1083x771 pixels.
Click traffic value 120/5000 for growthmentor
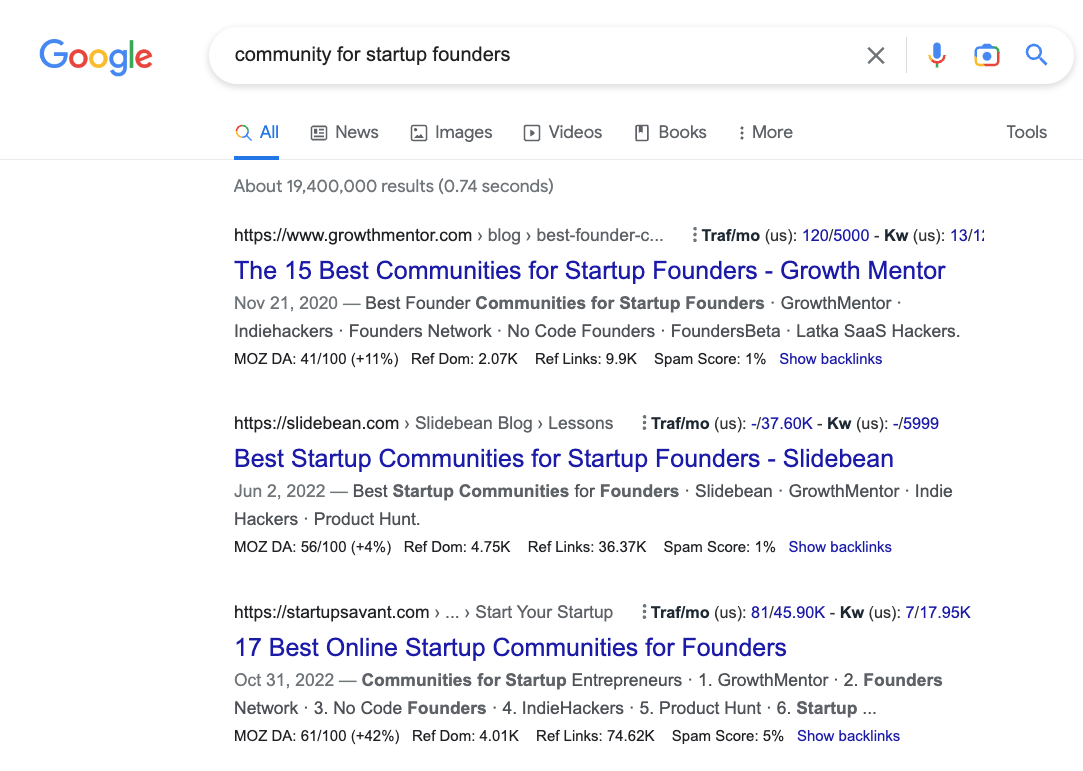[x=835, y=235]
